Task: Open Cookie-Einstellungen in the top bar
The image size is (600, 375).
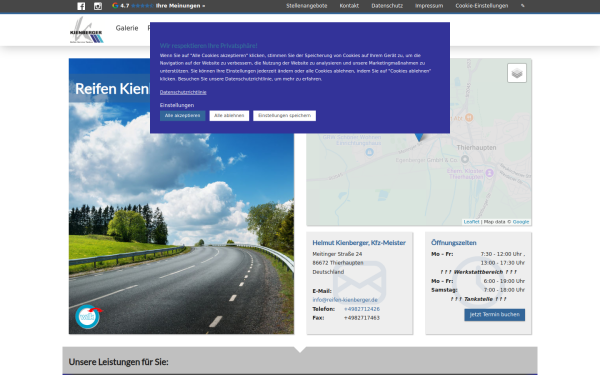Action: (x=482, y=6)
